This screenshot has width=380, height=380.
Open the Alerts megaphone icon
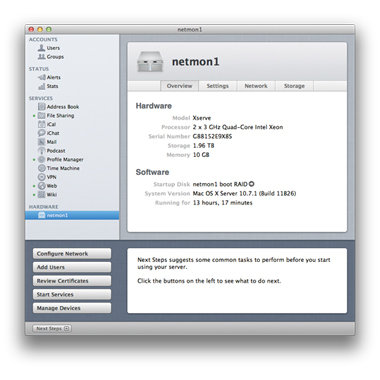click(41, 77)
